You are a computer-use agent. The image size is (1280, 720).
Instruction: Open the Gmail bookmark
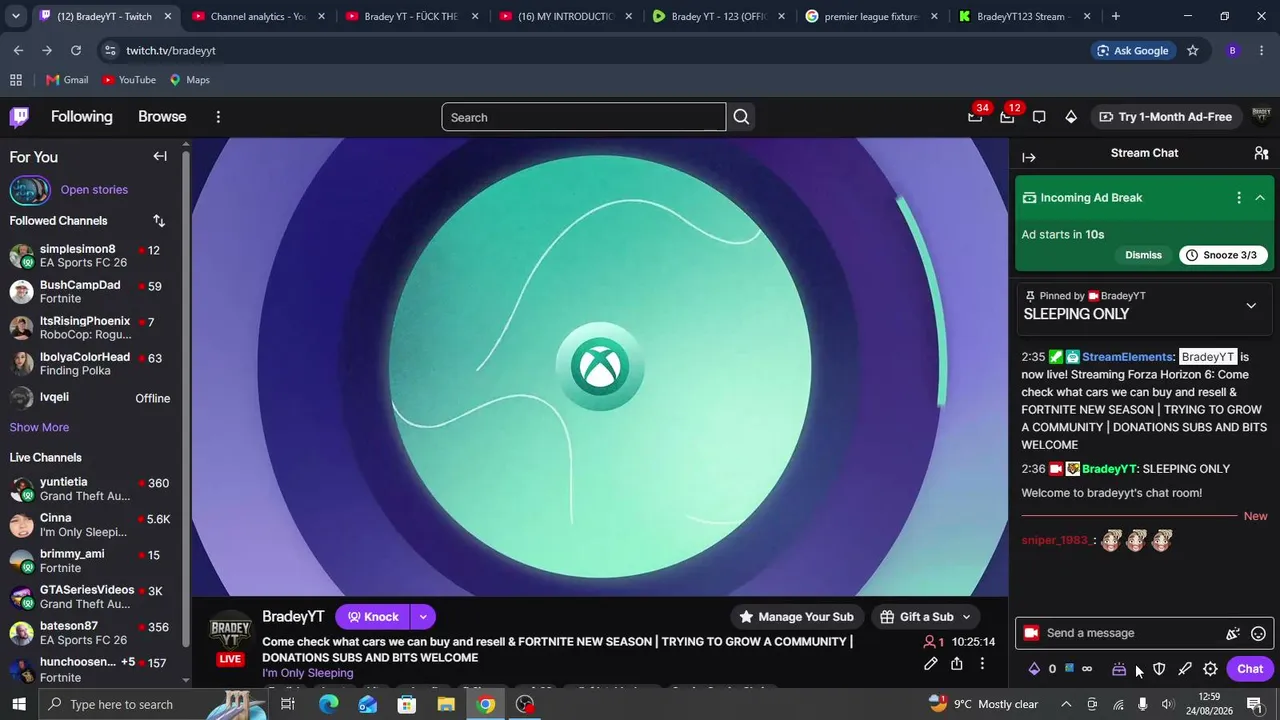pos(67,80)
